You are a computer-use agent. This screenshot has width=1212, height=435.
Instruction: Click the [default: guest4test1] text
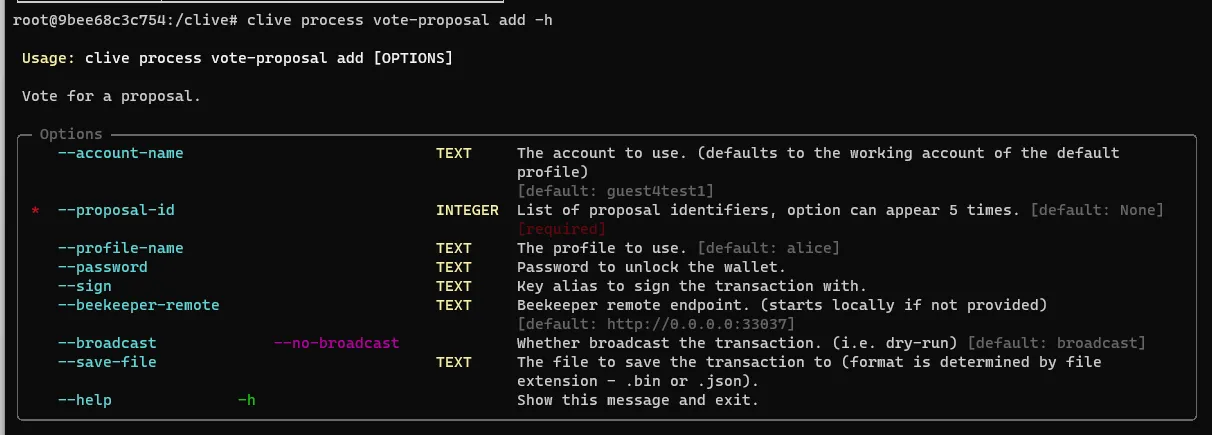615,191
